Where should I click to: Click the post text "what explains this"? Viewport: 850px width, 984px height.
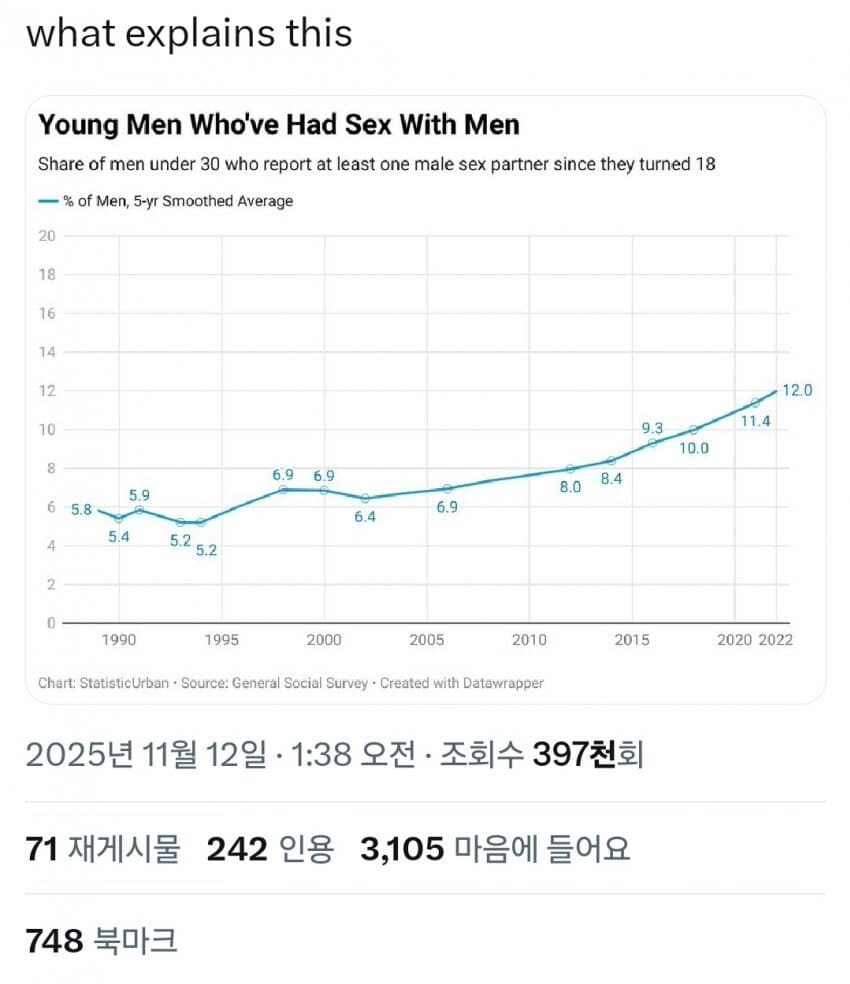click(x=190, y=33)
